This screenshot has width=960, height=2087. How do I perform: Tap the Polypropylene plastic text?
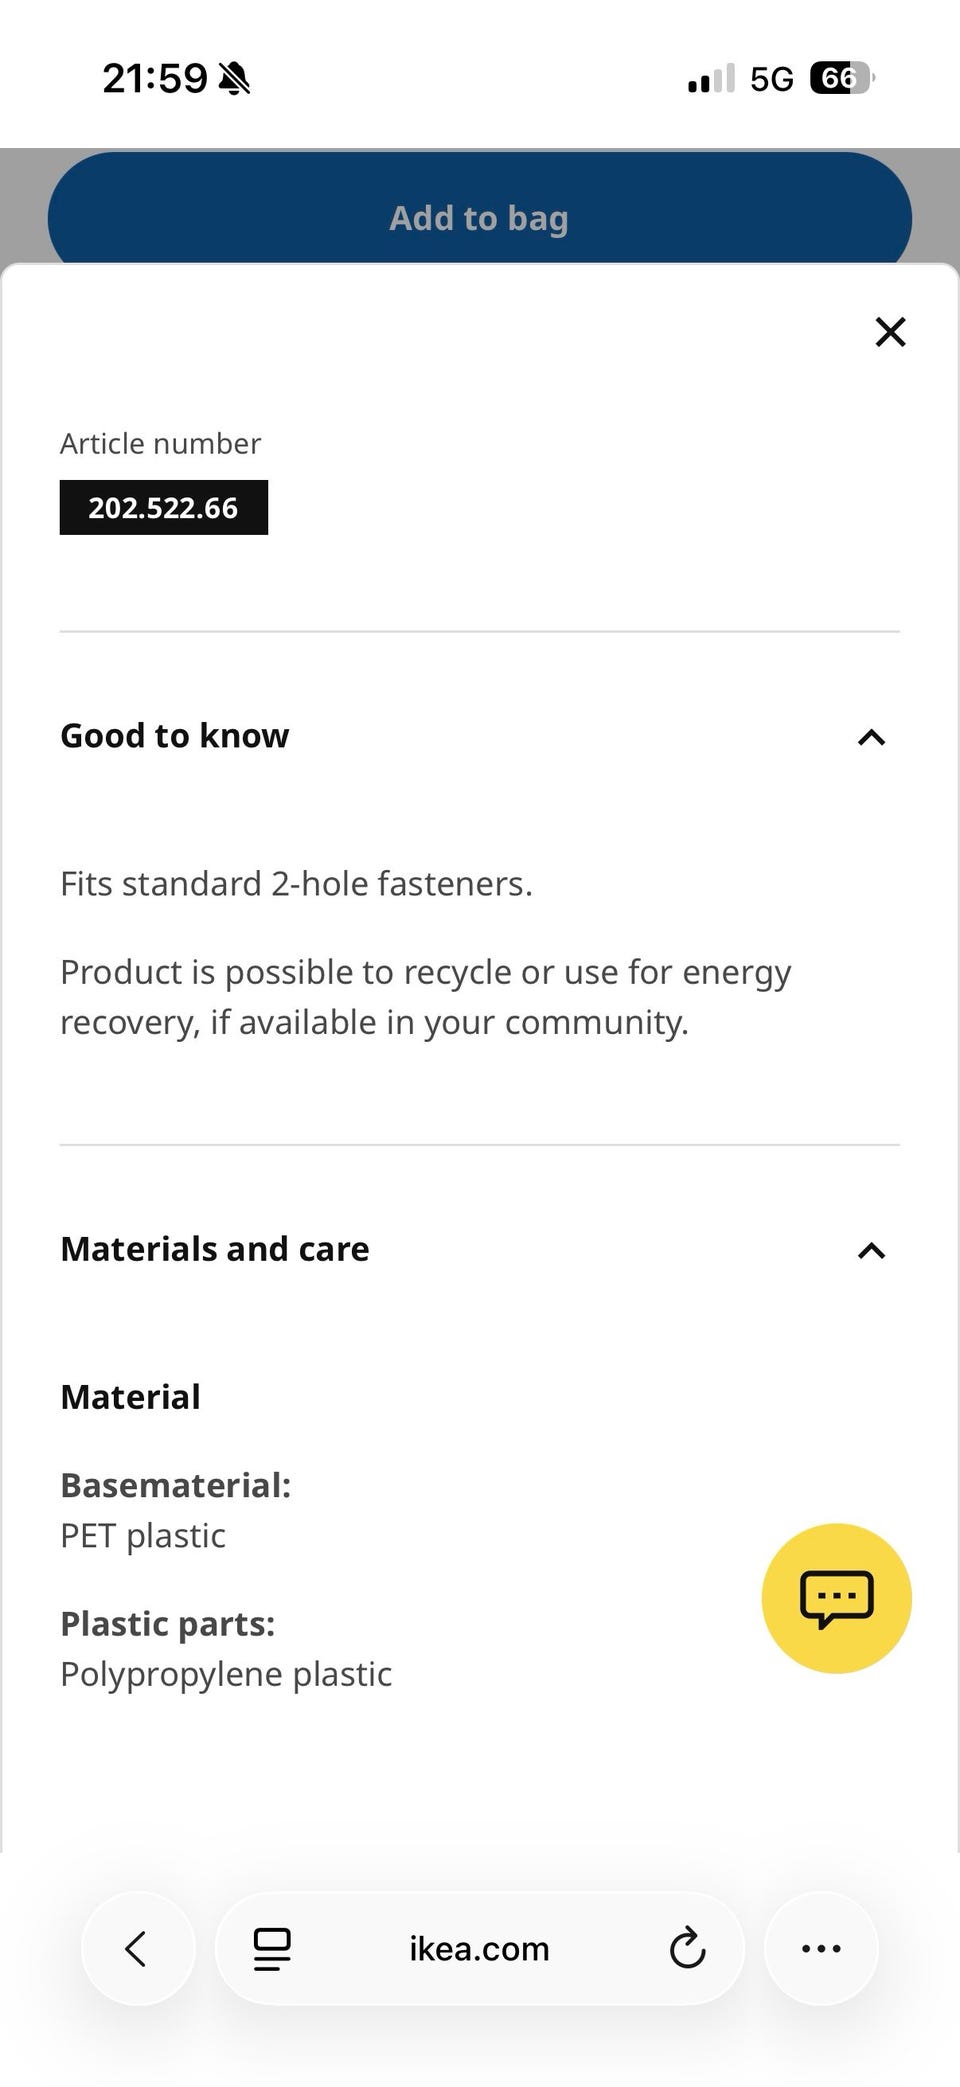(x=226, y=1674)
